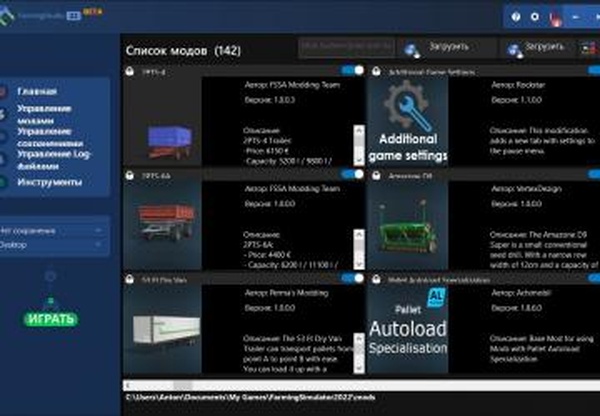Open the Desktop dropdown in sidebar
The height and width of the screenshot is (416, 600).
(53, 243)
